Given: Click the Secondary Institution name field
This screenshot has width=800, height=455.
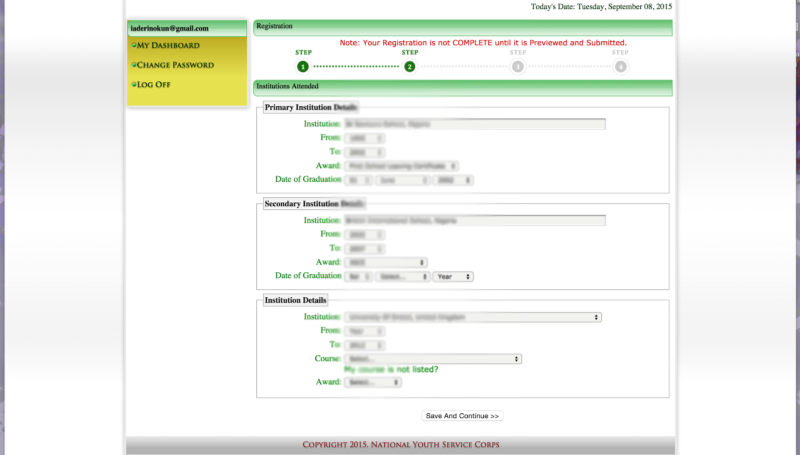Looking at the screenshot, I should 475,220.
